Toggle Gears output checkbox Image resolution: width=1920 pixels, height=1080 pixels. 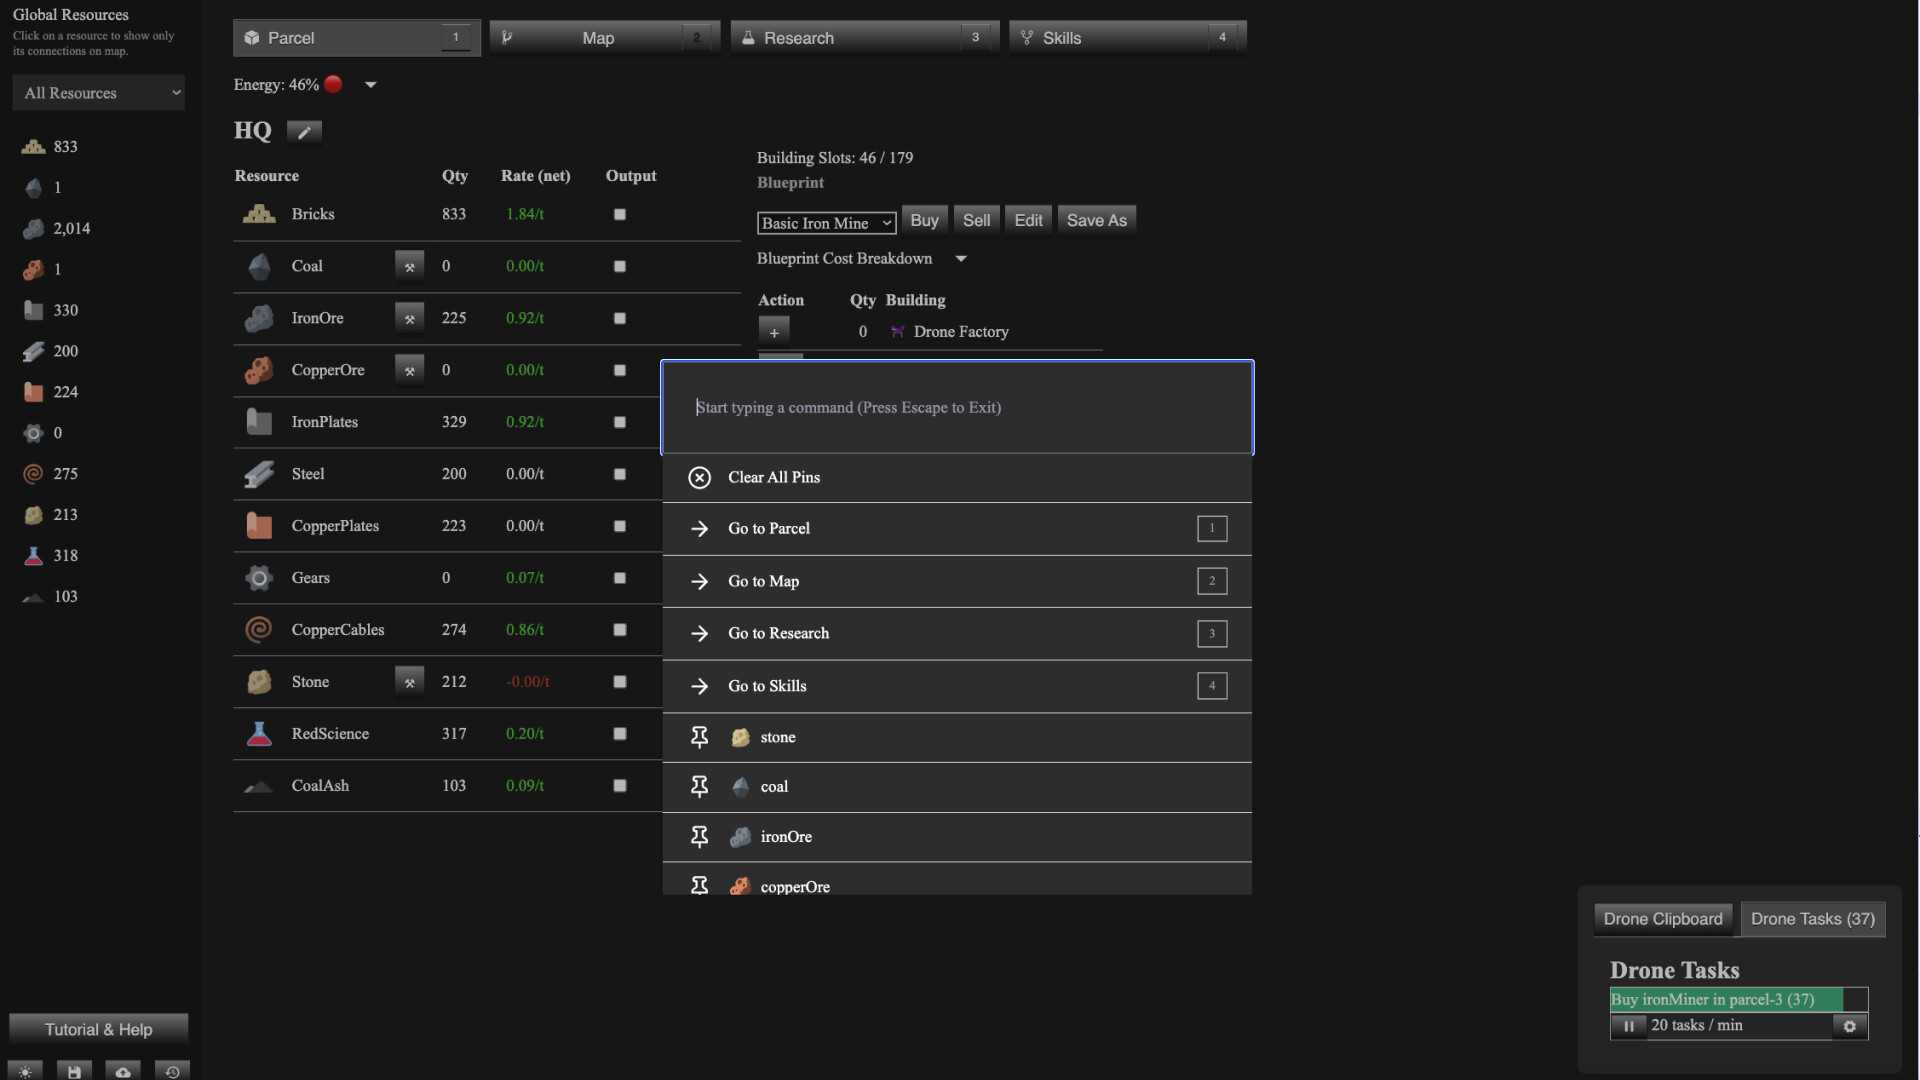pyautogui.click(x=620, y=578)
